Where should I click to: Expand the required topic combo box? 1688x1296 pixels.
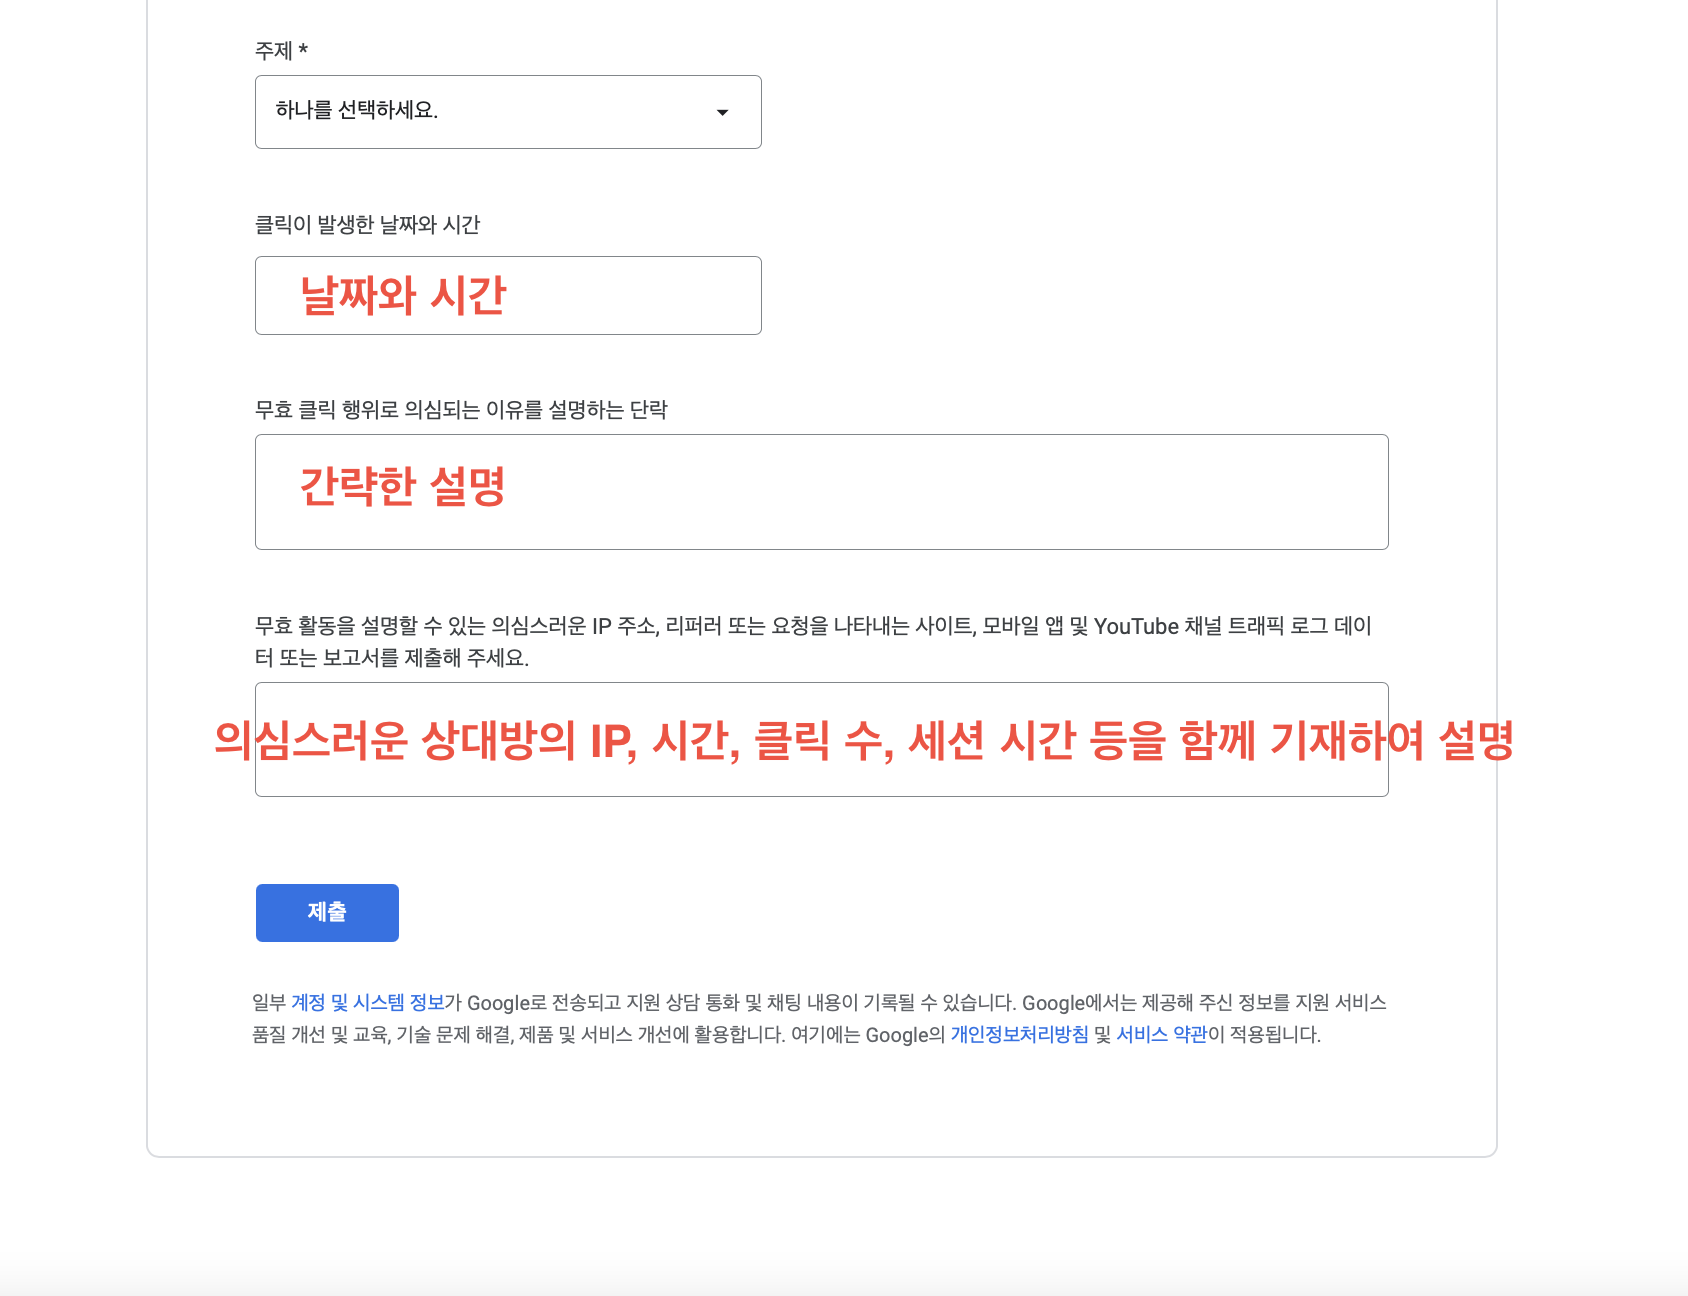click(508, 112)
